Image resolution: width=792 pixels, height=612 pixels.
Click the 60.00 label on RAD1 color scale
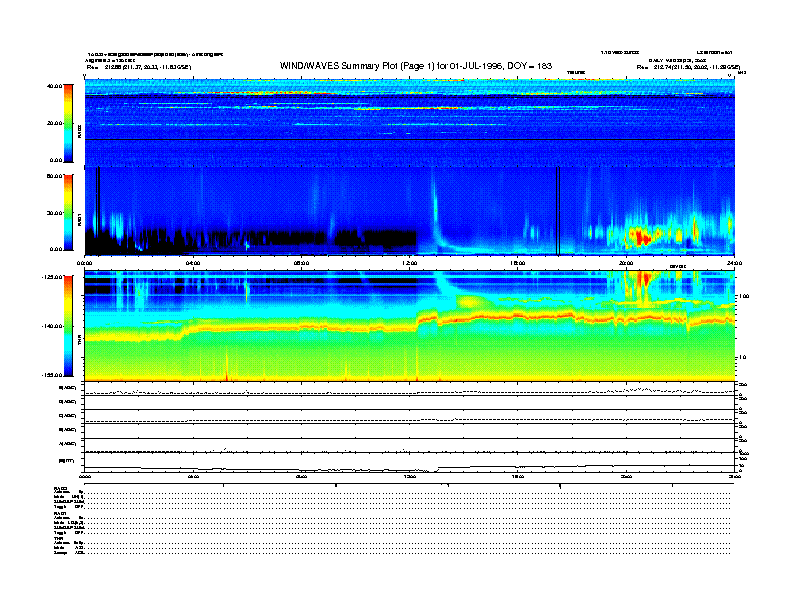(x=54, y=176)
